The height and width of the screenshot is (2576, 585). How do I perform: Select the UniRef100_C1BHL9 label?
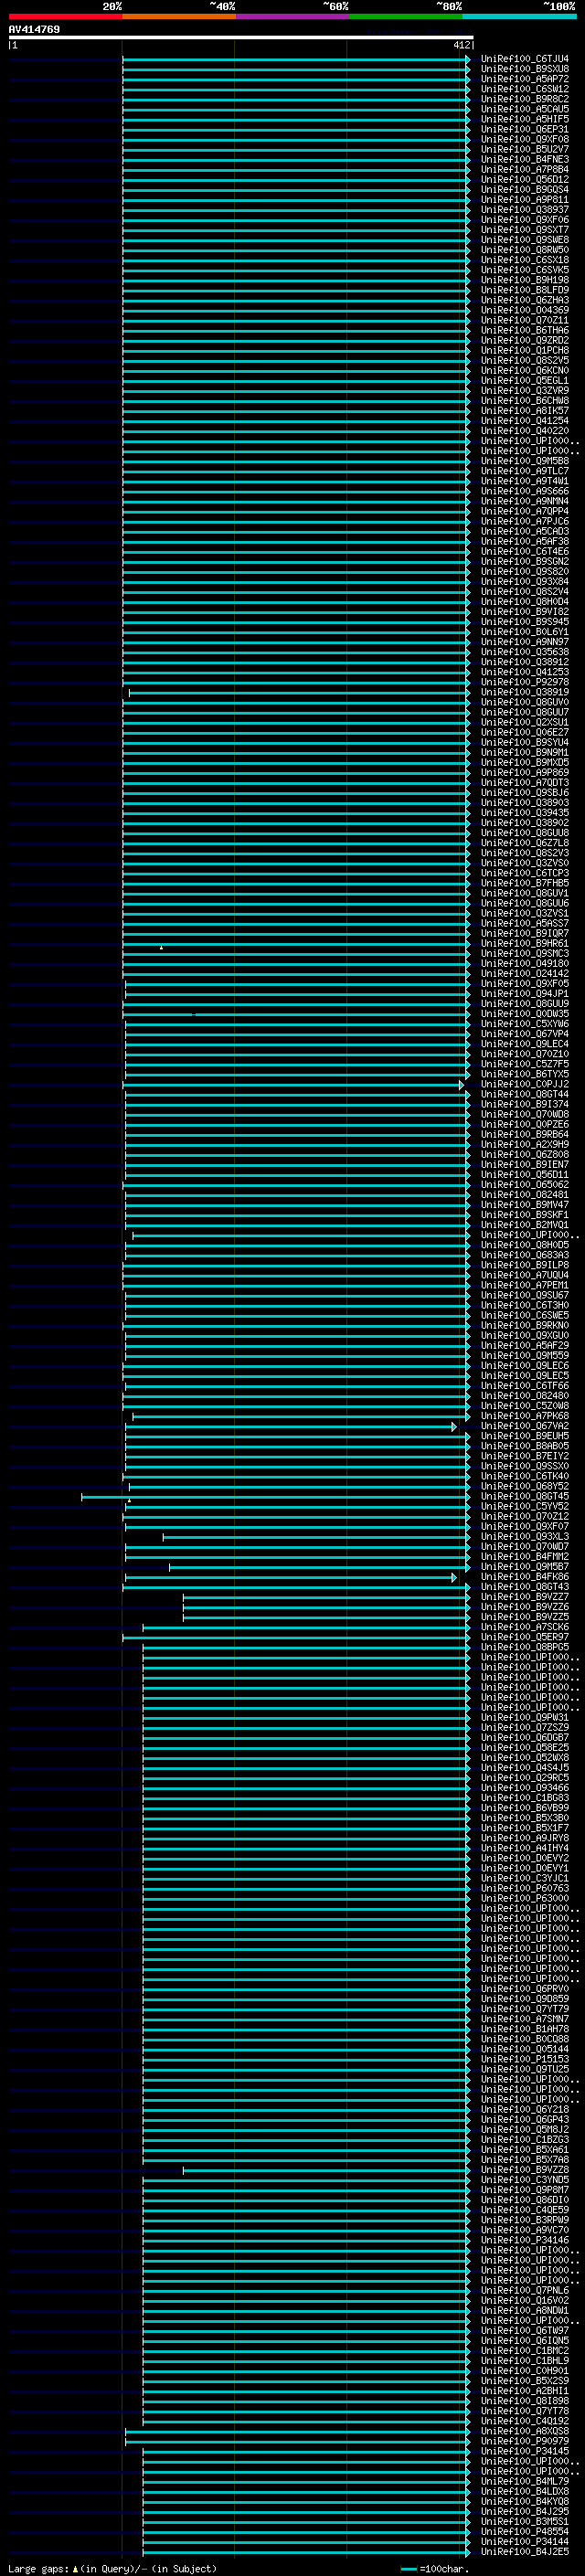coord(524,2361)
